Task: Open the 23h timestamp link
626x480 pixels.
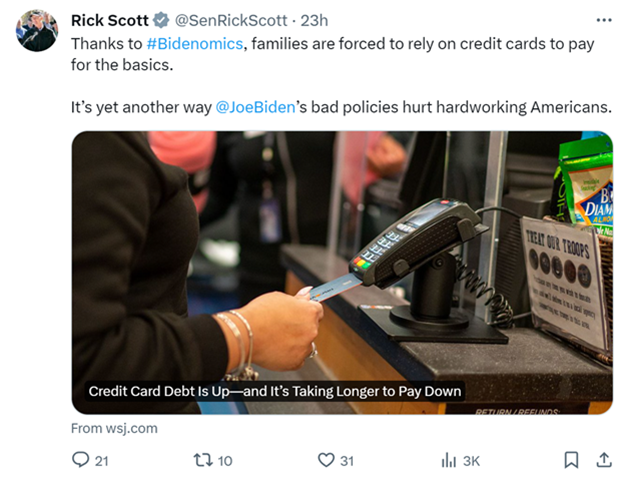Action: pos(314,20)
